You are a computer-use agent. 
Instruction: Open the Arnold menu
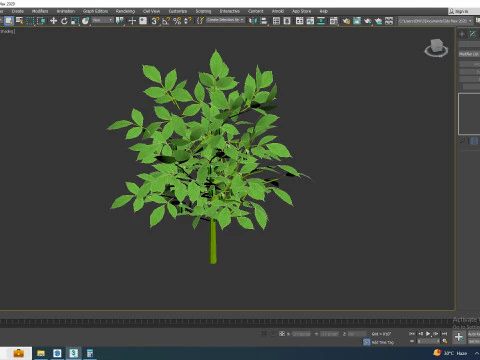tap(278, 11)
